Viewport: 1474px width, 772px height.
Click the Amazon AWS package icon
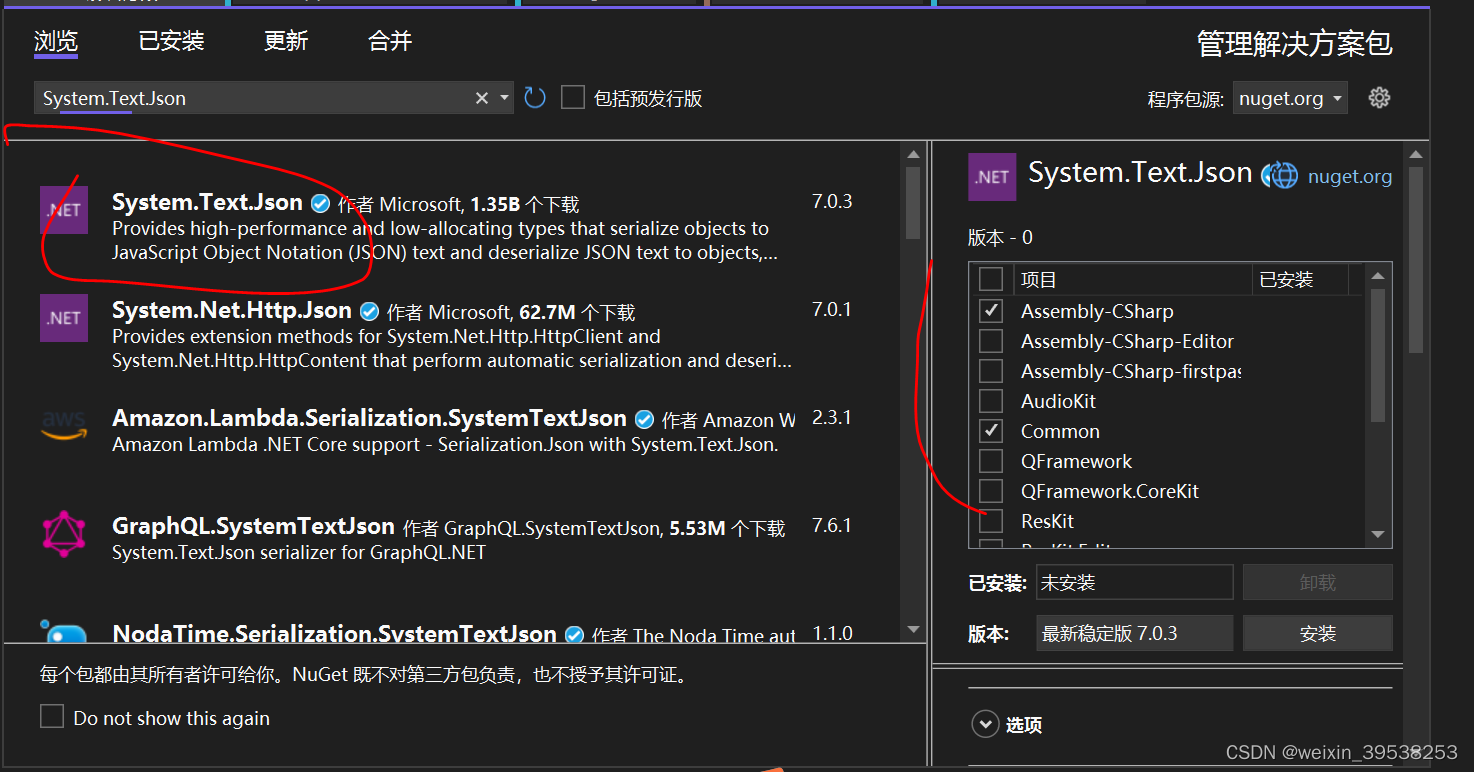(x=63, y=426)
